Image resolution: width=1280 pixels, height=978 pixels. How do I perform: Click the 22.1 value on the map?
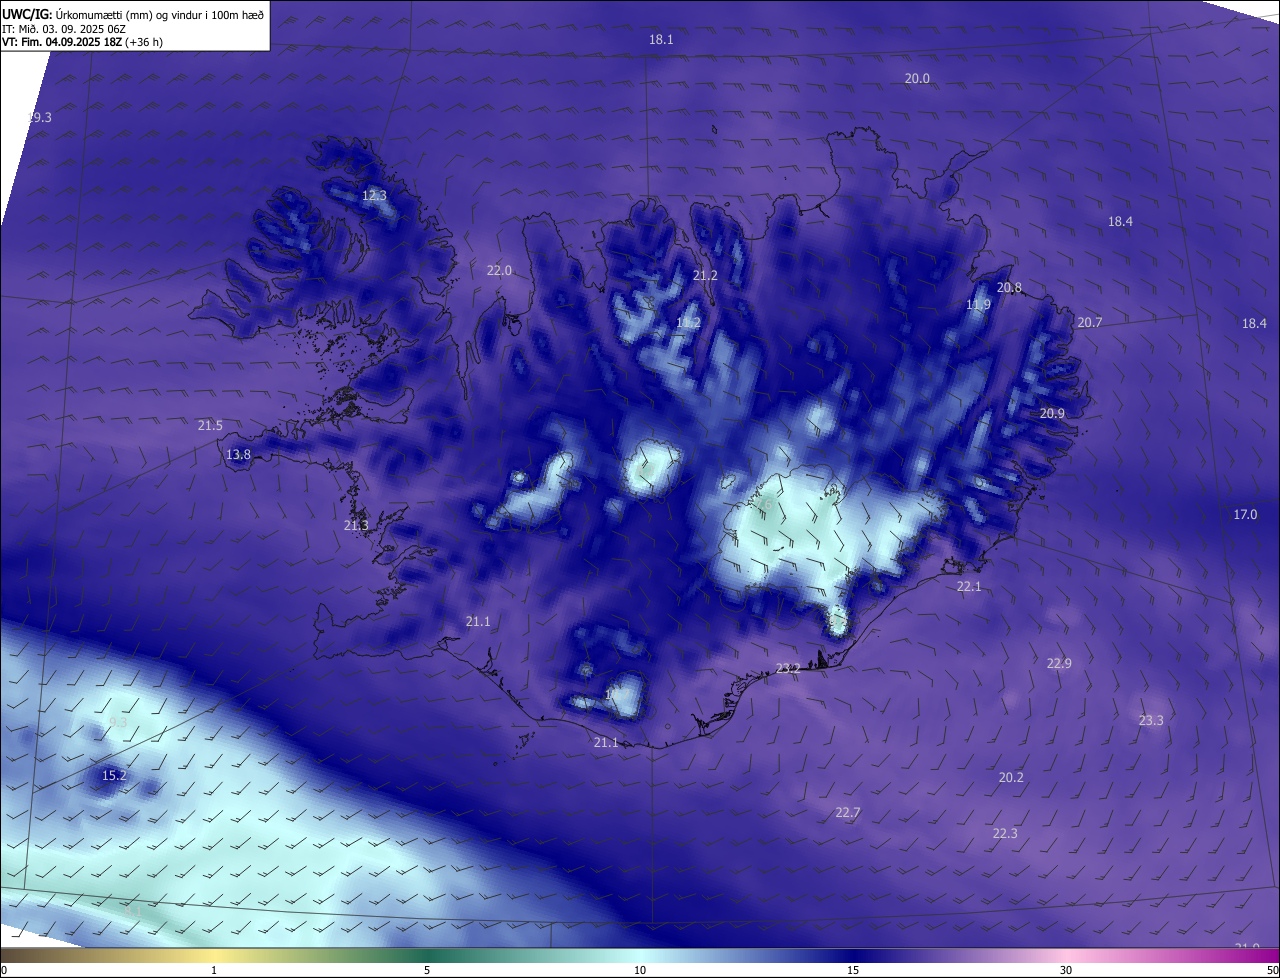pyautogui.click(x=969, y=587)
